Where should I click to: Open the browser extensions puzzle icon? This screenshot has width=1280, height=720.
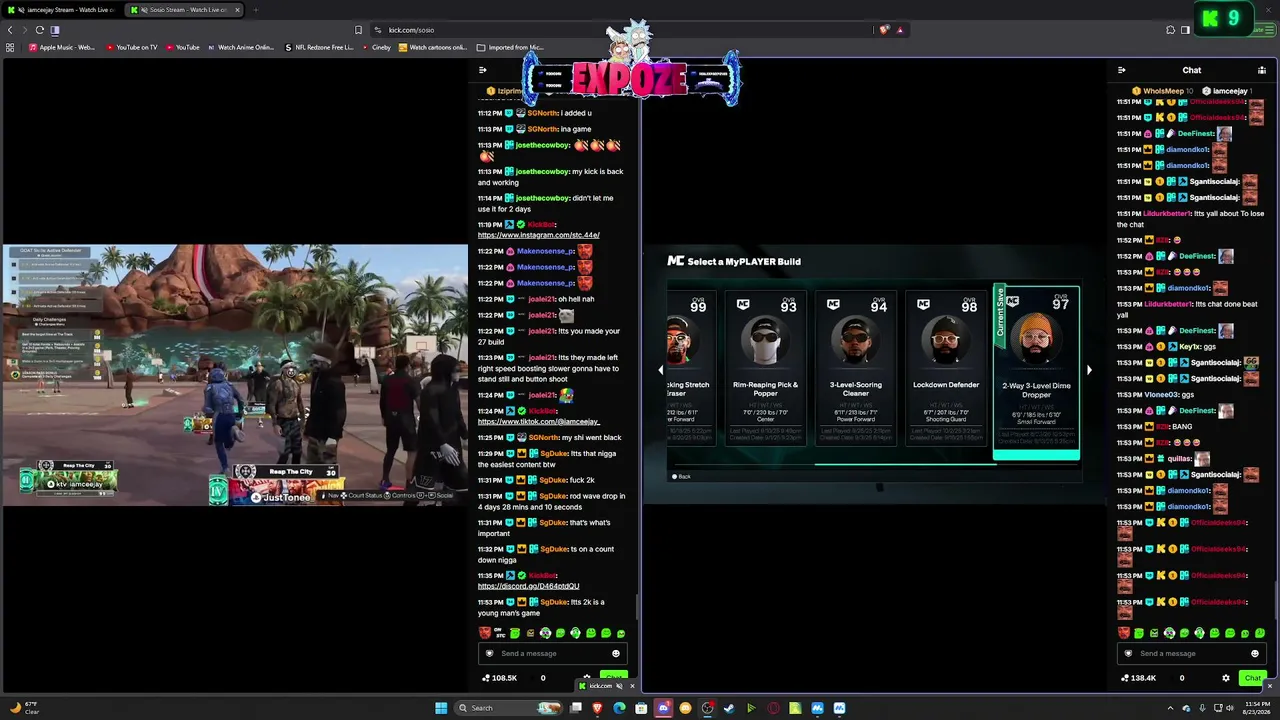tap(1171, 30)
